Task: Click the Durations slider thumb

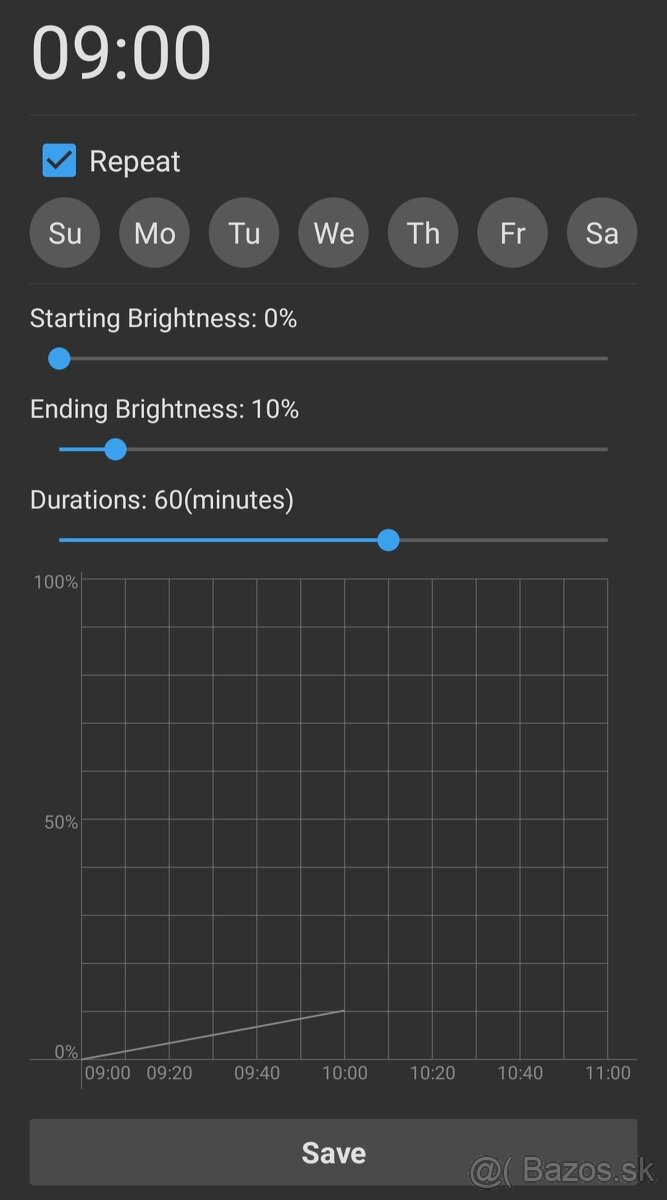Action: coord(388,540)
